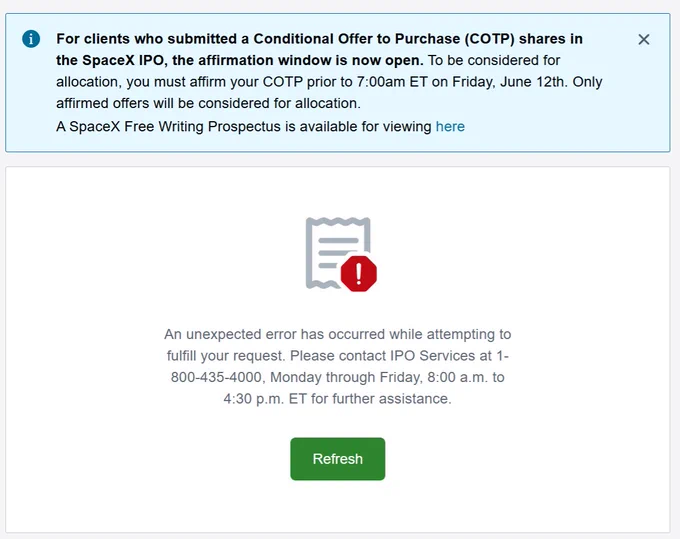Click the red exclamation stop-sign badge

pos(359,274)
